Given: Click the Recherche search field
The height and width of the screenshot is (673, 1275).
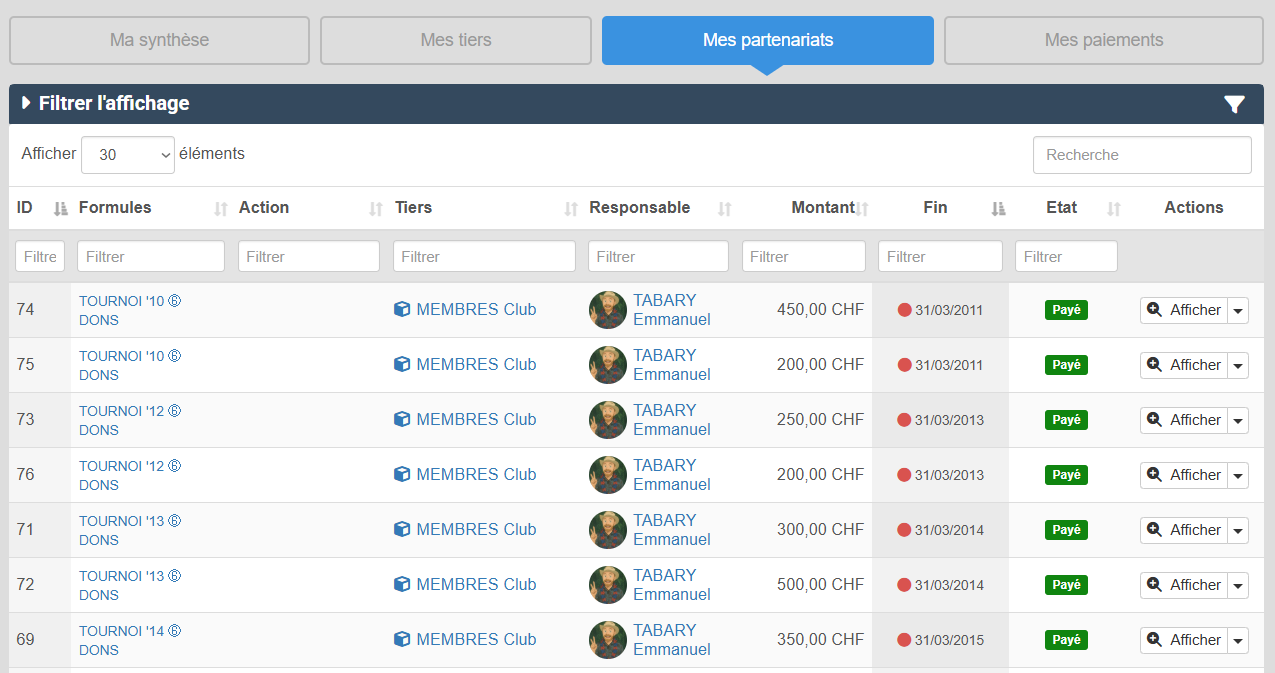Looking at the screenshot, I should [1141, 155].
